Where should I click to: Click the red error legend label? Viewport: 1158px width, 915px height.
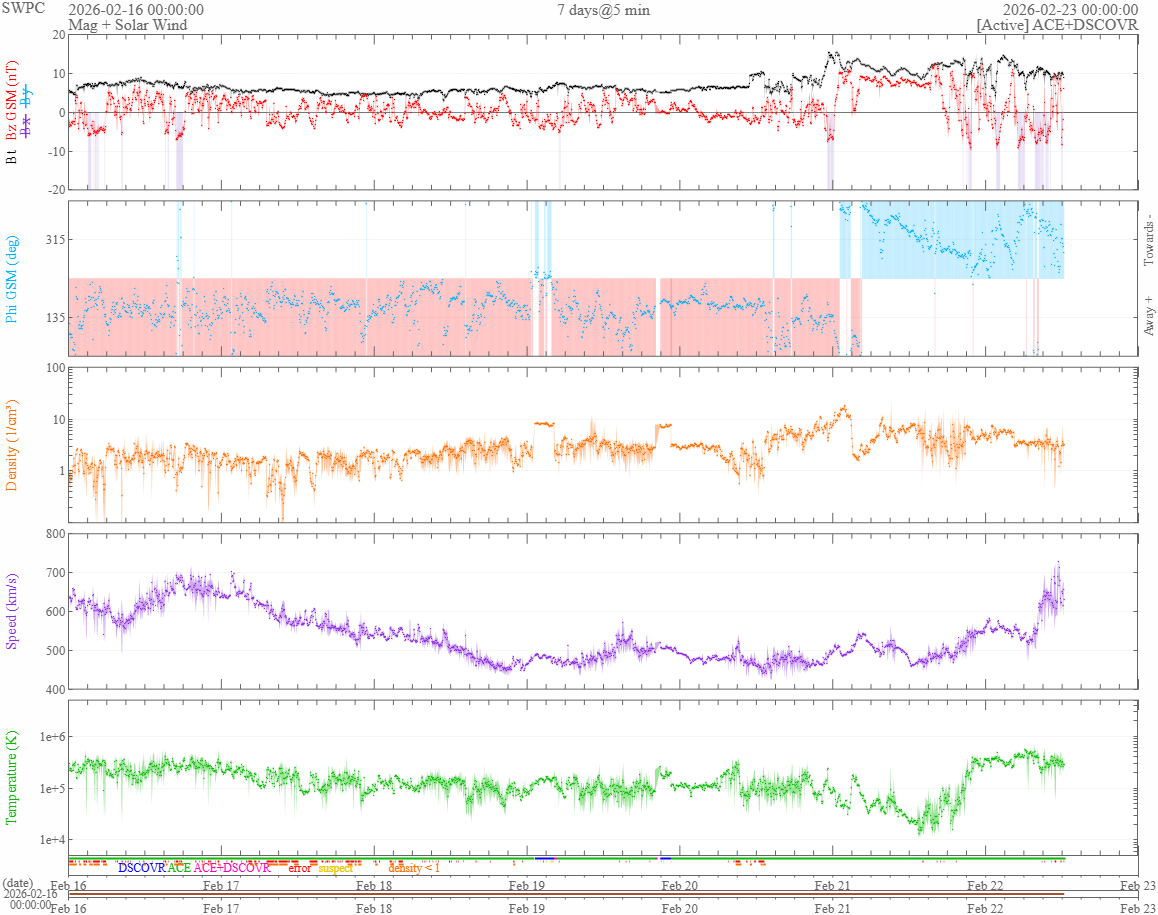point(300,868)
